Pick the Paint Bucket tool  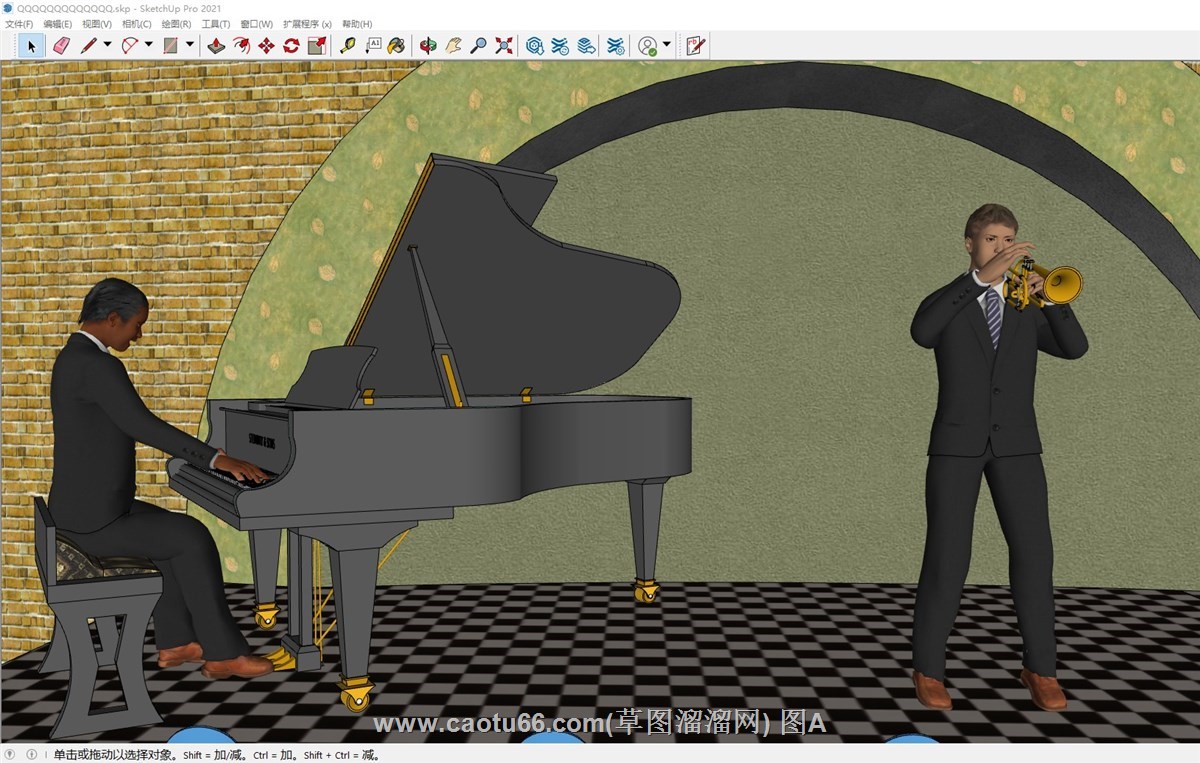tap(397, 45)
